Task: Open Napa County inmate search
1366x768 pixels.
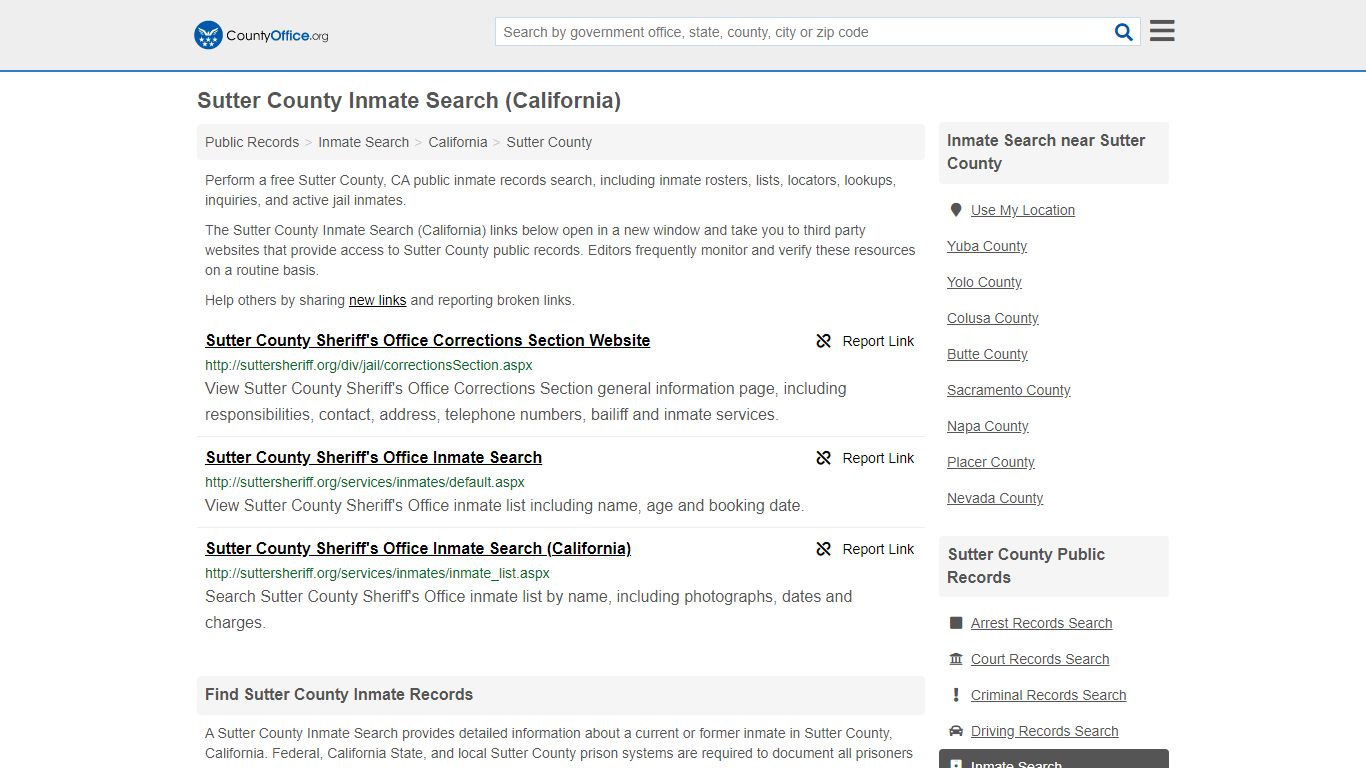Action: [988, 426]
